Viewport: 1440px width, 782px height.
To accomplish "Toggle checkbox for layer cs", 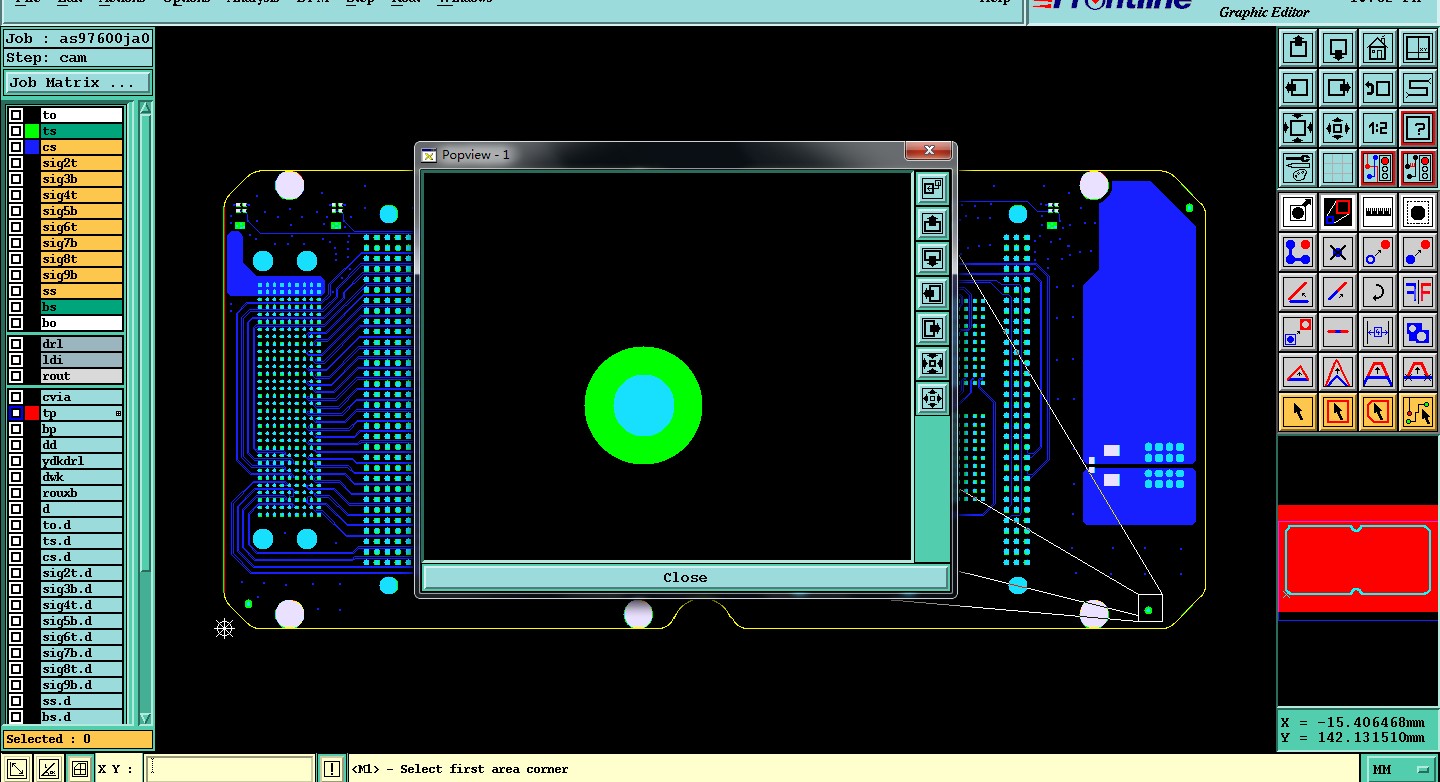I will 16,147.
